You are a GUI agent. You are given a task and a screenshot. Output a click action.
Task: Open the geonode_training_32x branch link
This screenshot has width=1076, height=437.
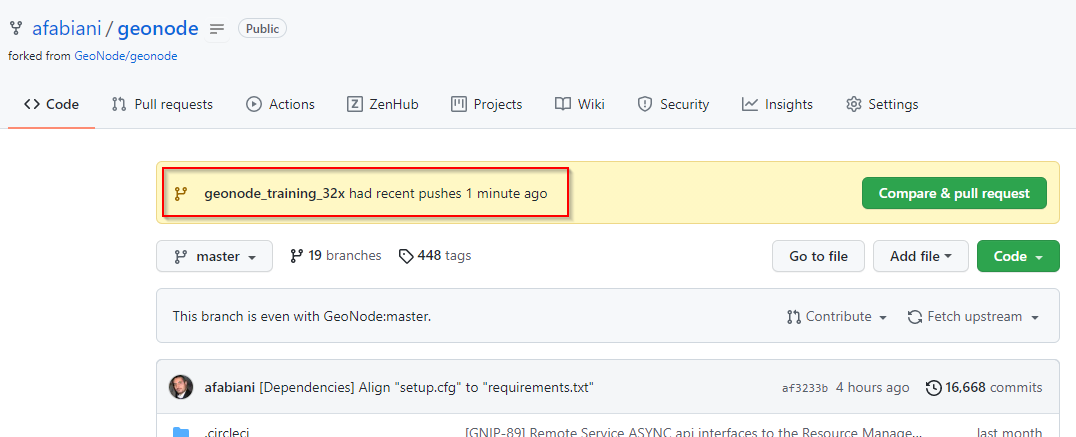tap(274, 193)
